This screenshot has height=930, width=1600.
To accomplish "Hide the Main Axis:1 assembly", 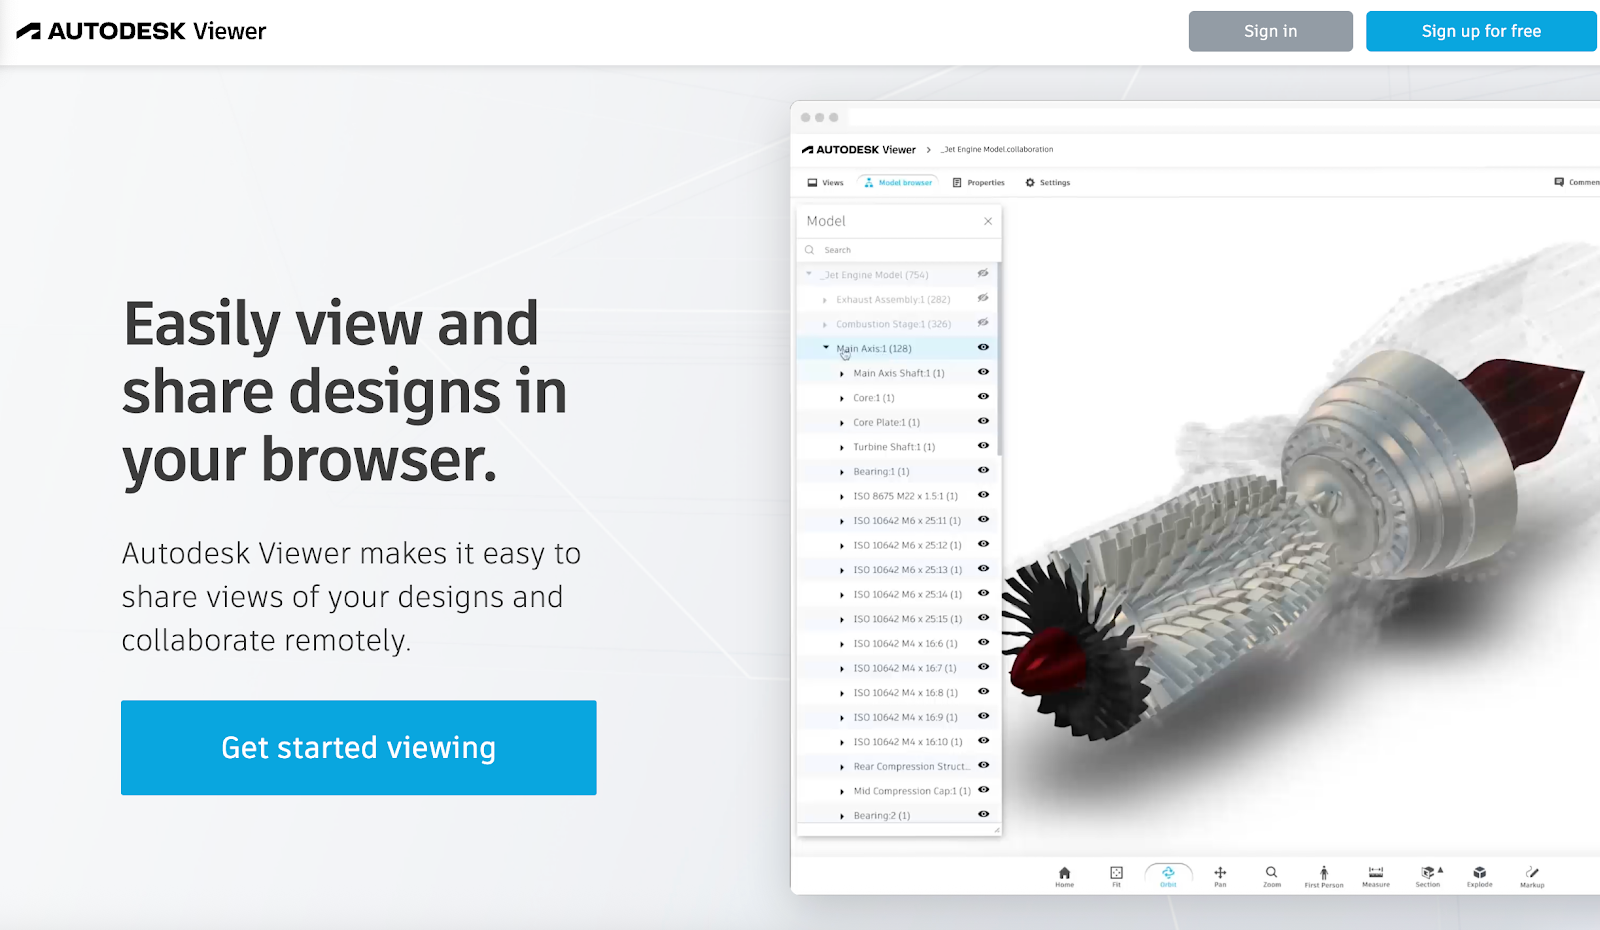I will 983,347.
